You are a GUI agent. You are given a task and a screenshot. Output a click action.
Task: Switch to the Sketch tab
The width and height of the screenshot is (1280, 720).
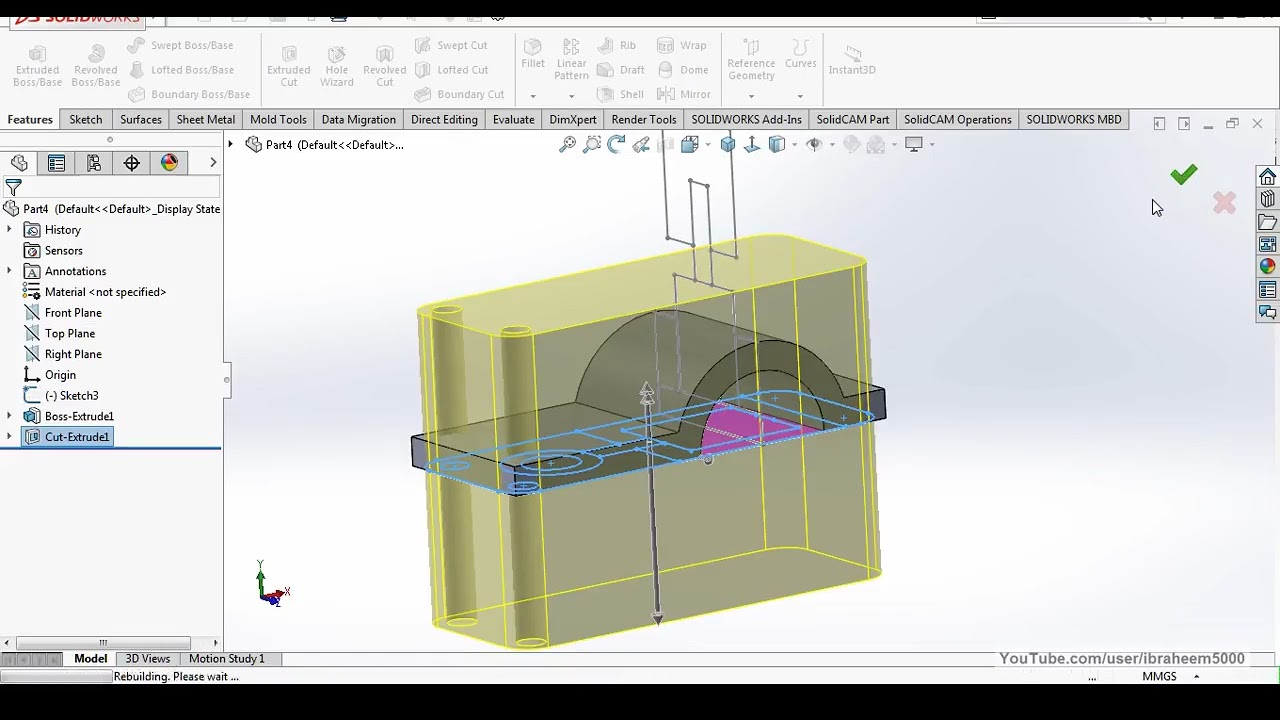[x=86, y=120]
